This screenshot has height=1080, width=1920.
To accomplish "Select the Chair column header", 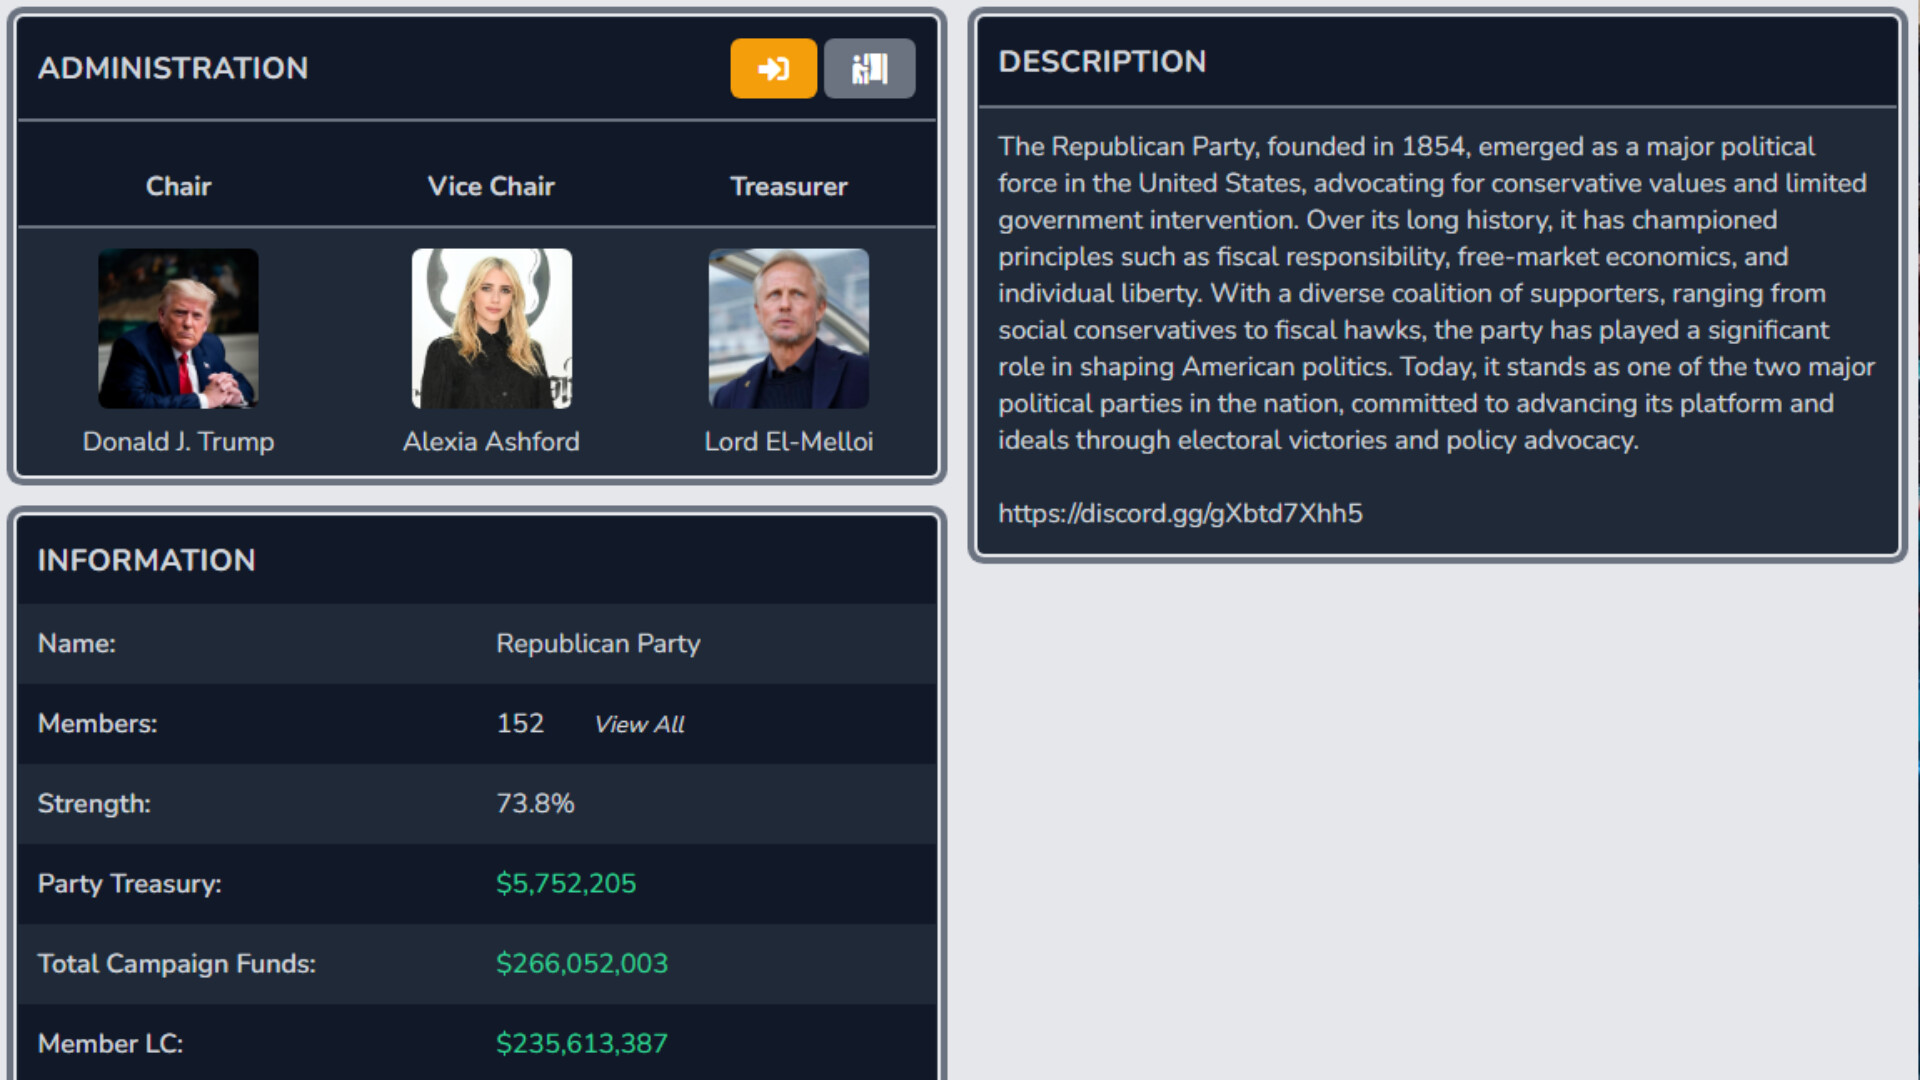I will [x=178, y=186].
